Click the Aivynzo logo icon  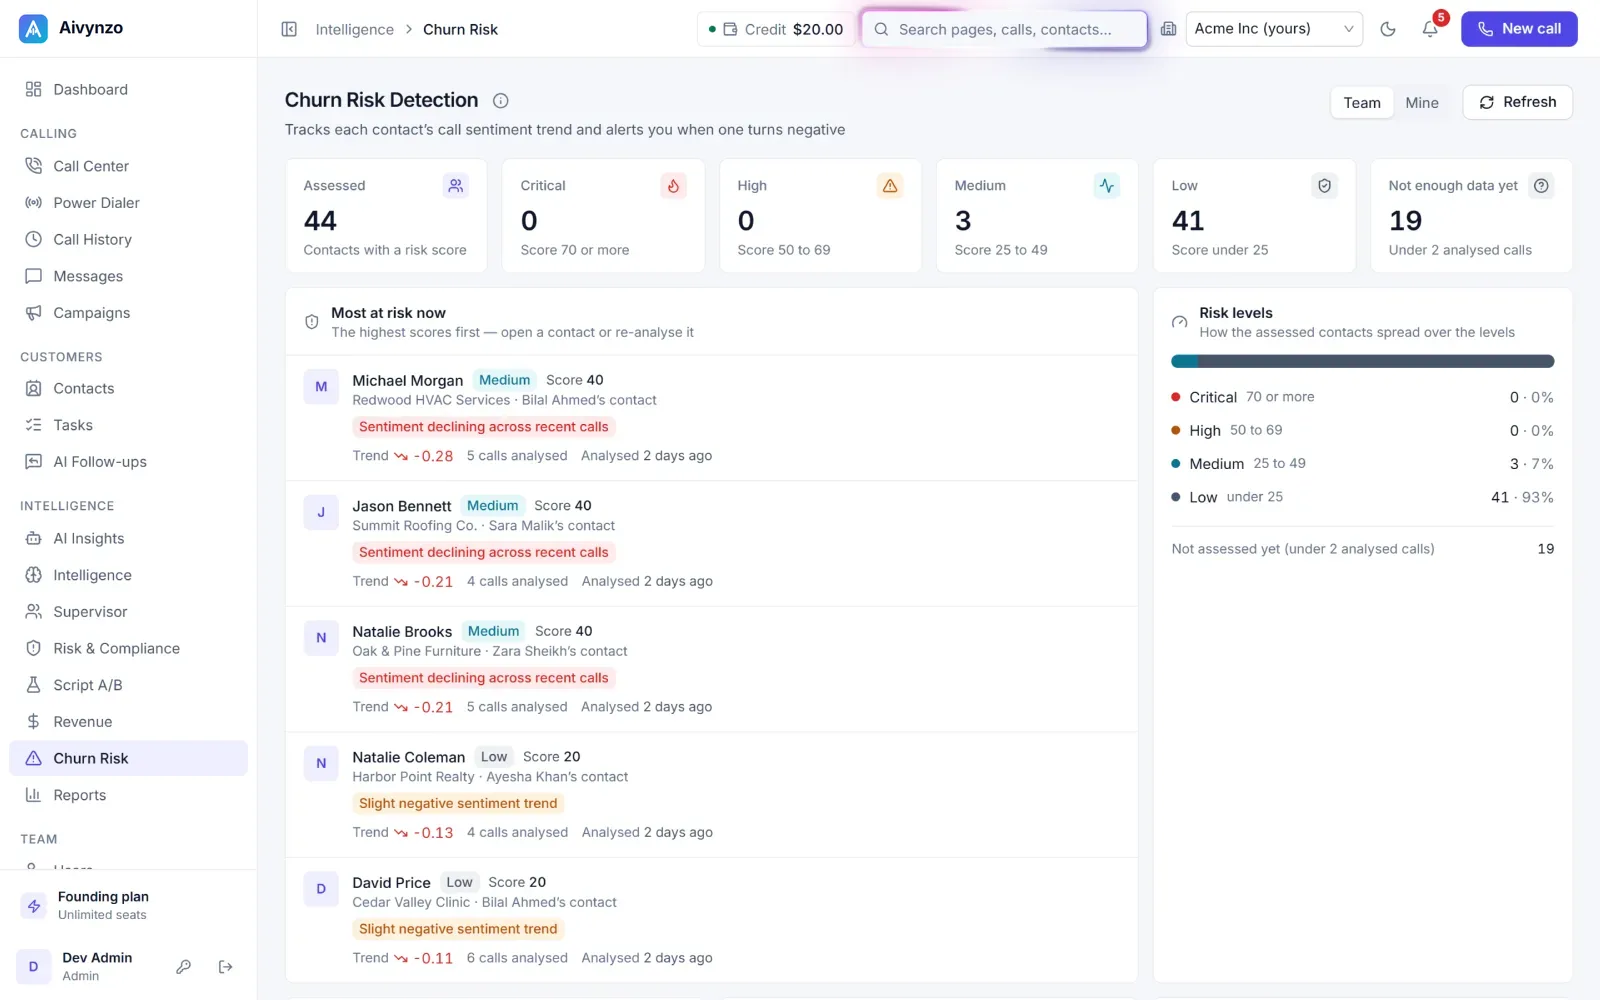tap(33, 28)
